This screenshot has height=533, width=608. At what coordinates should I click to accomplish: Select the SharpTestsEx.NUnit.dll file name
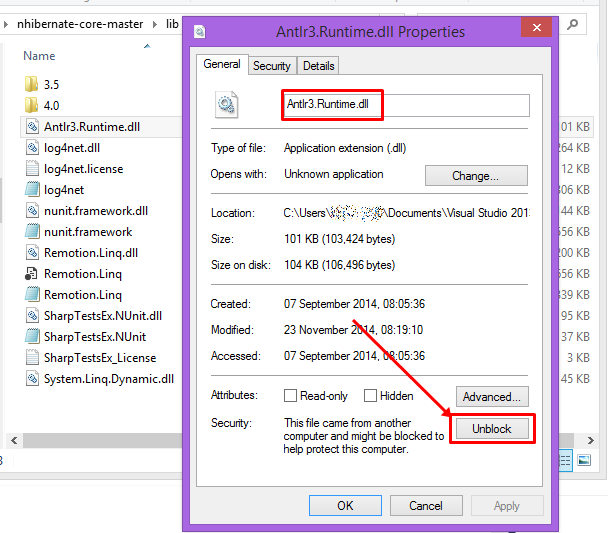[x=103, y=316]
